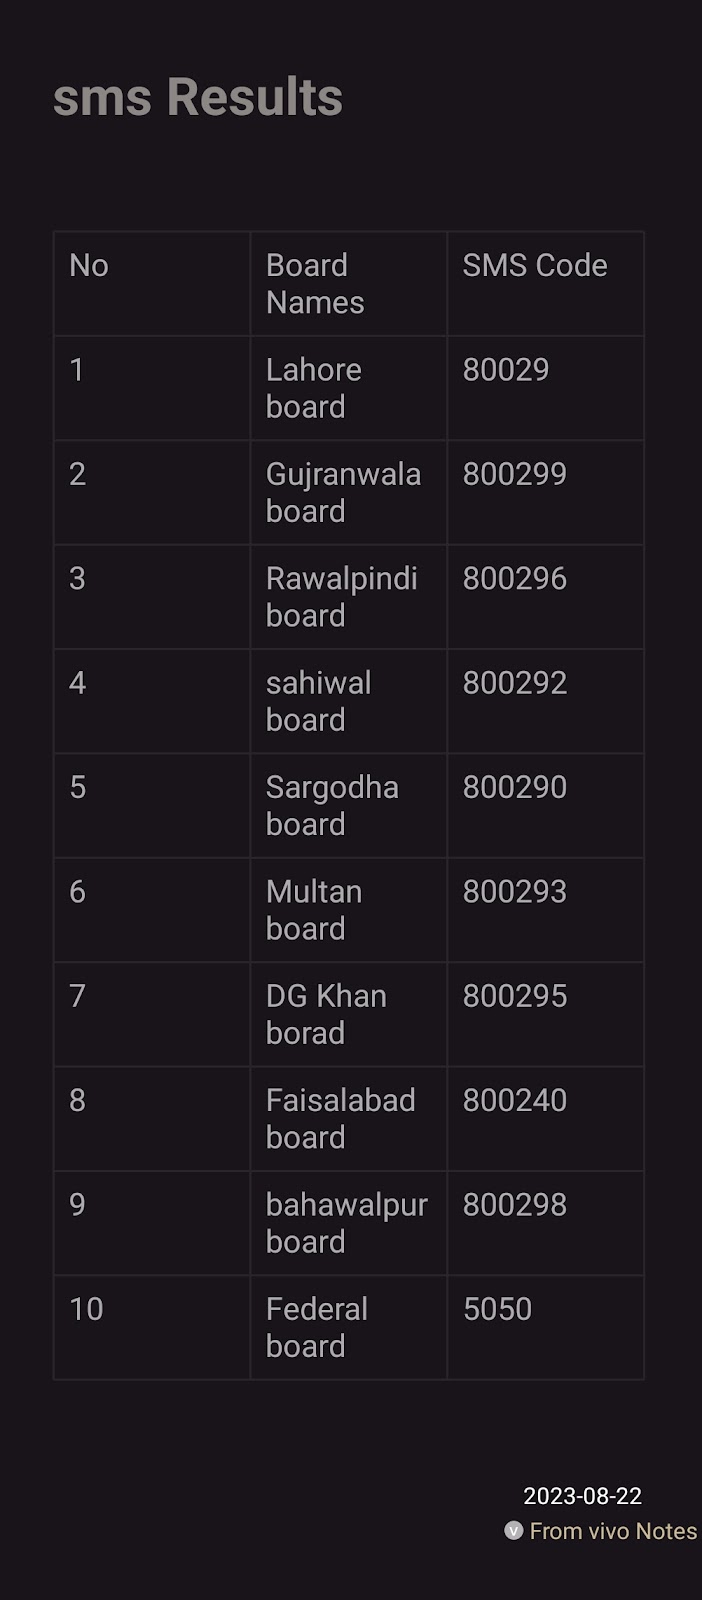Select the Gujranwala board cell
This screenshot has width=702, height=1600.
pos(348,492)
